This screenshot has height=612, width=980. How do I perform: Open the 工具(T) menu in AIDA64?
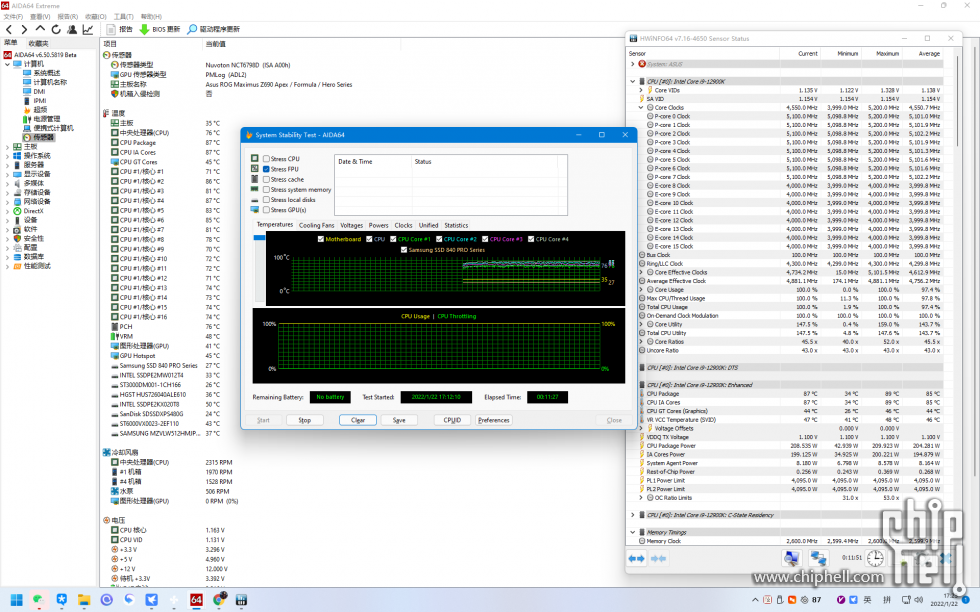point(124,17)
